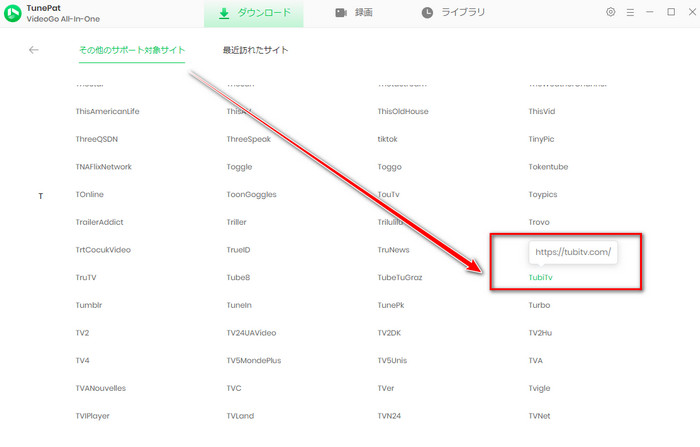Viewport: 700px width, 447px height.
Task: Click the download arrow icon in header
Action: pyautogui.click(x=224, y=13)
